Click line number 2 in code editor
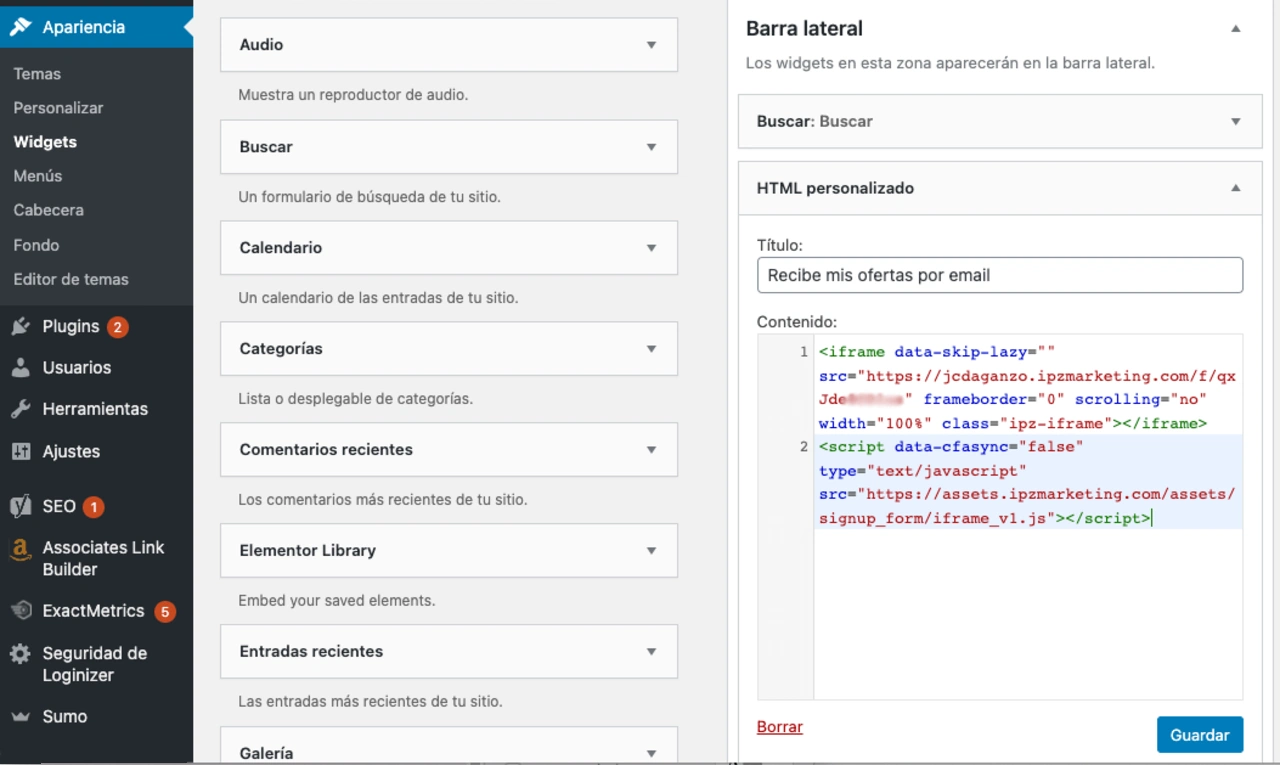This screenshot has width=1280, height=765. tap(803, 447)
